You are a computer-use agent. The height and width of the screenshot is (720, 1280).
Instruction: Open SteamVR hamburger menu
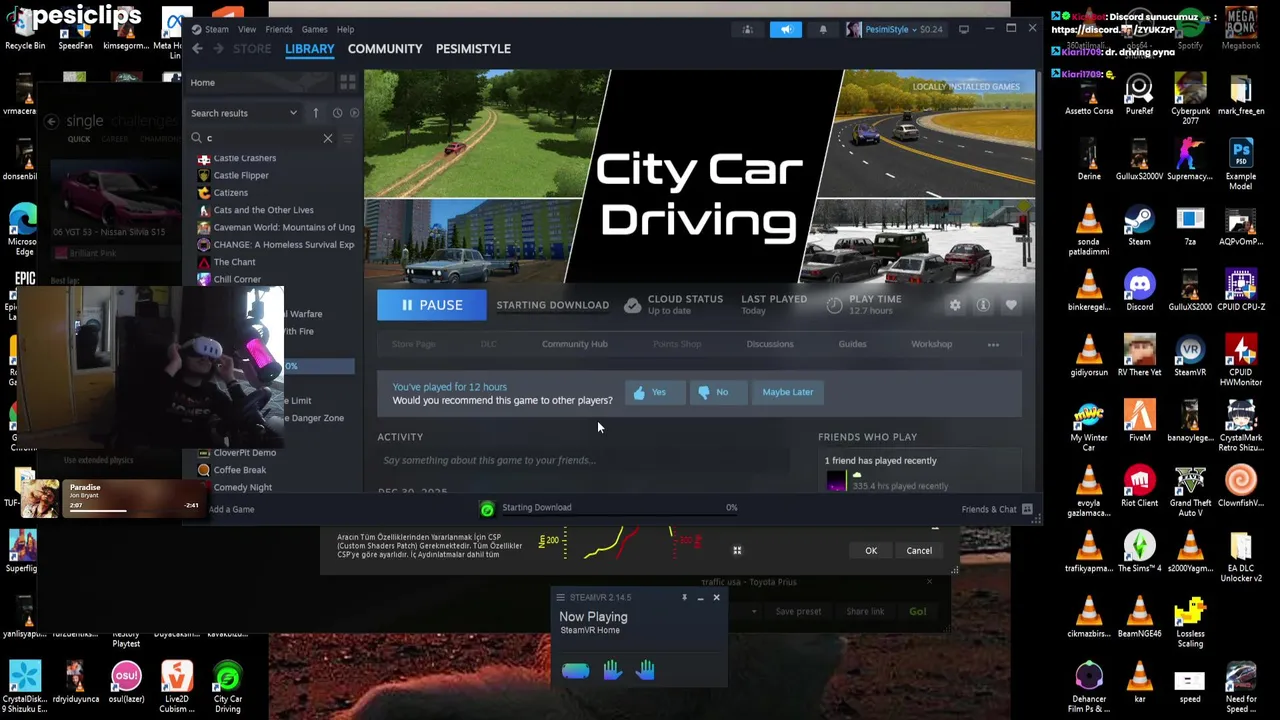(x=560, y=597)
